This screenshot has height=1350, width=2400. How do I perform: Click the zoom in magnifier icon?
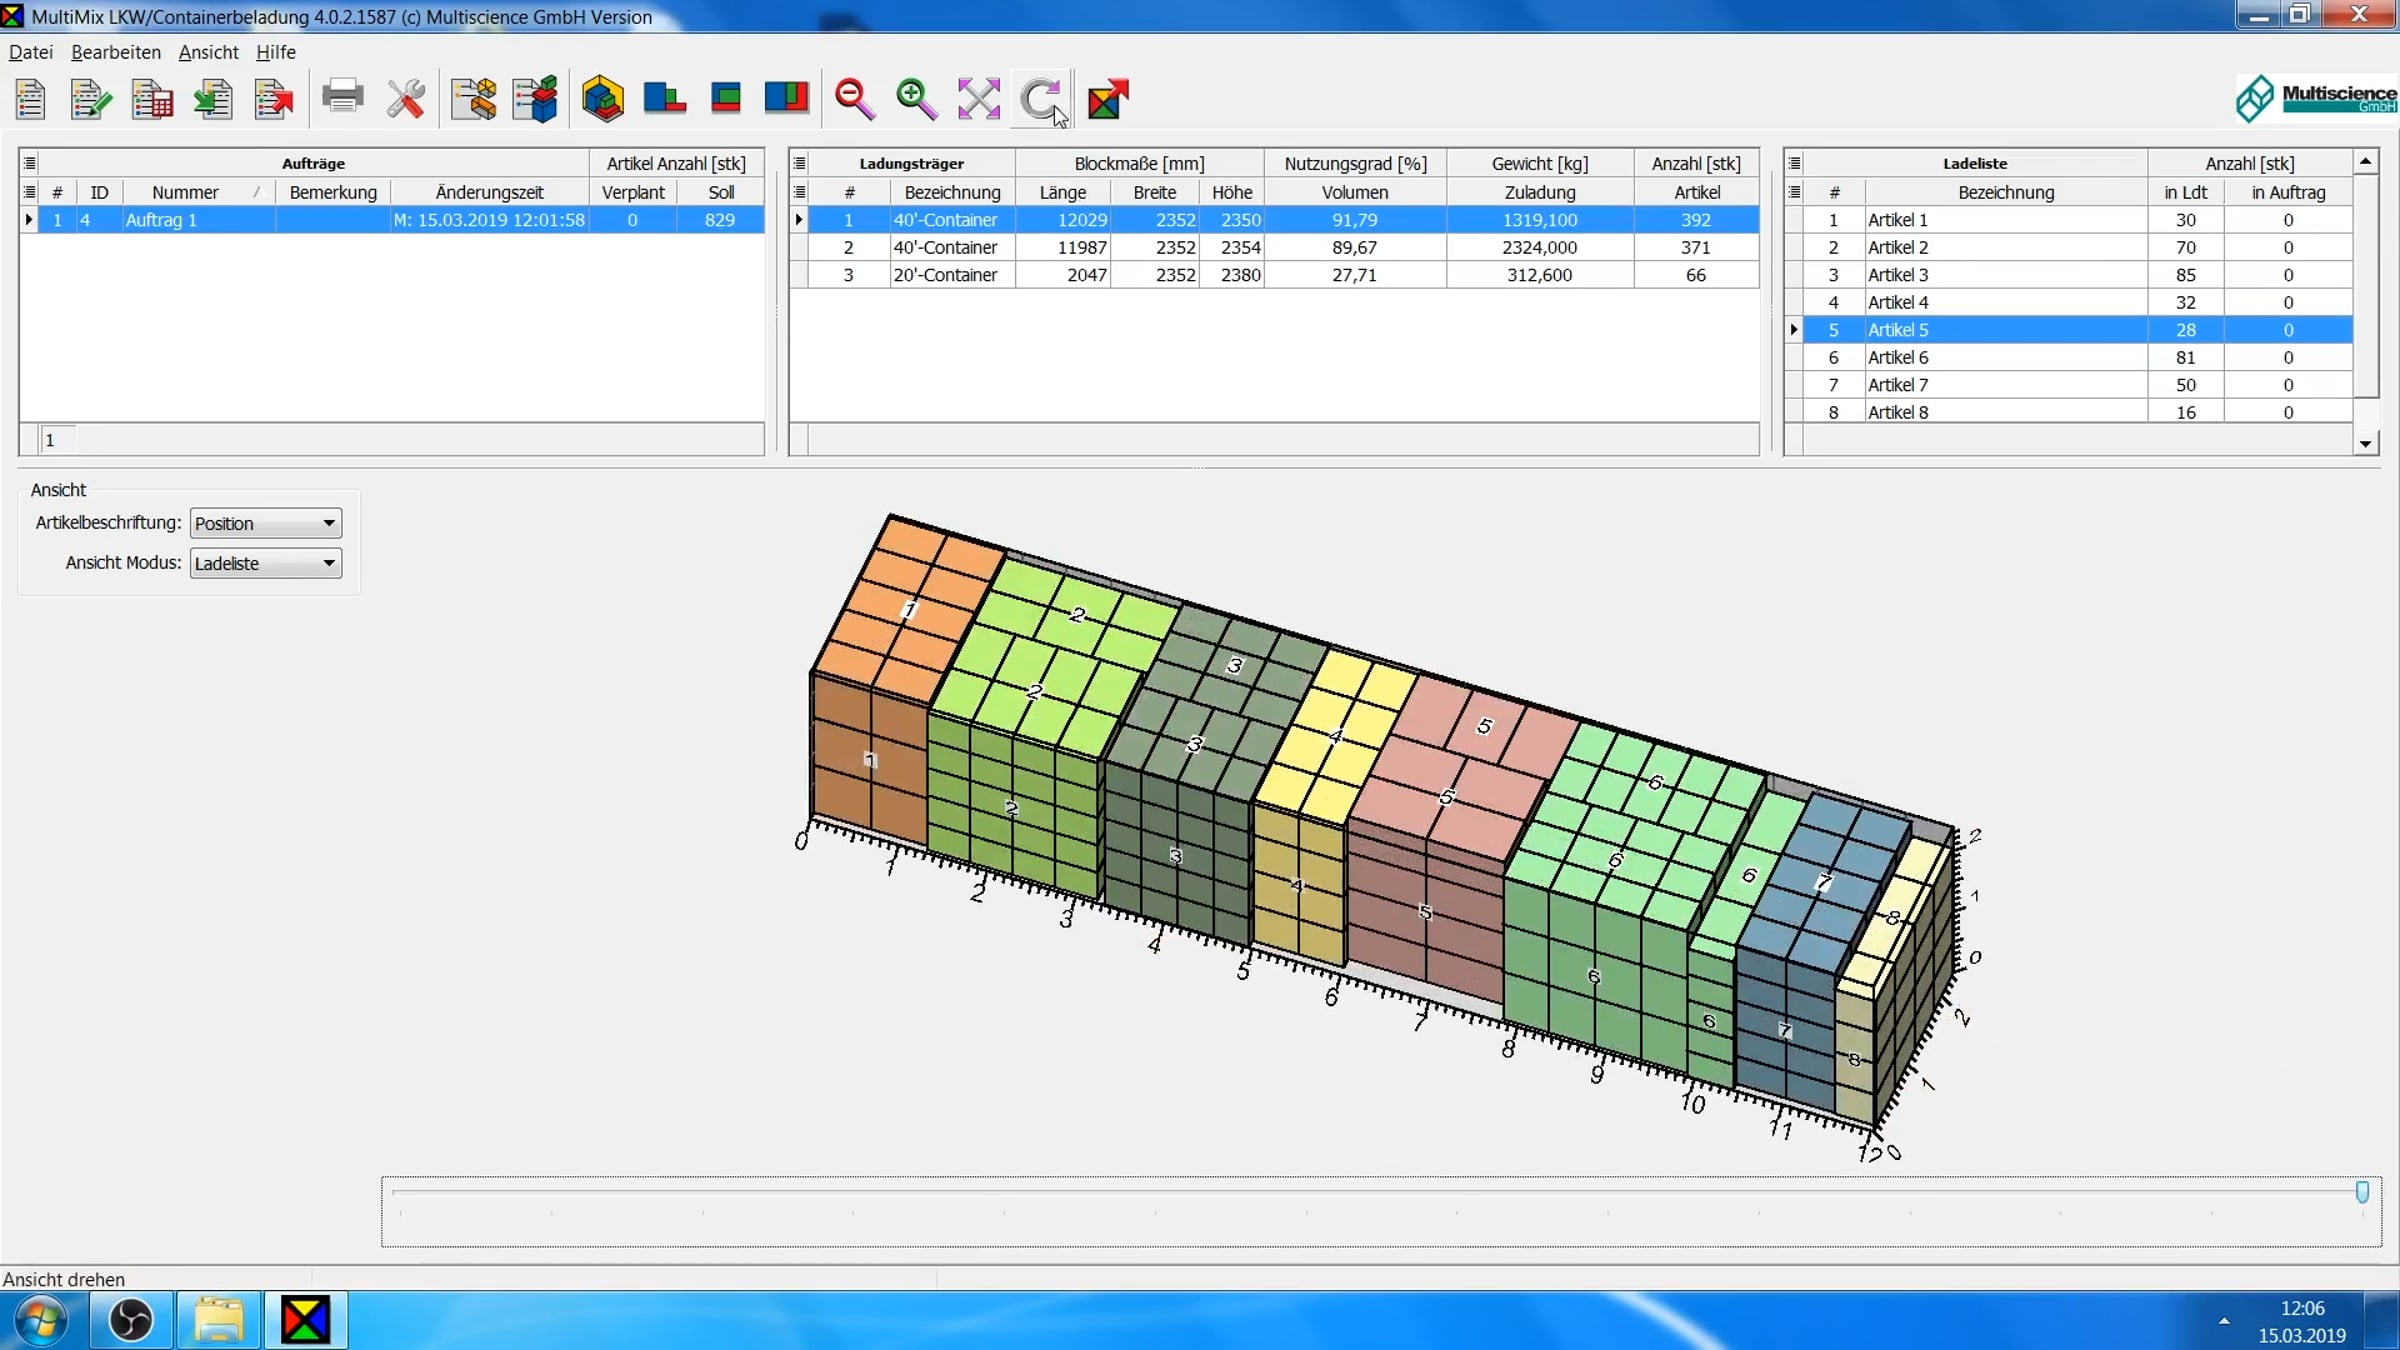[x=916, y=98]
